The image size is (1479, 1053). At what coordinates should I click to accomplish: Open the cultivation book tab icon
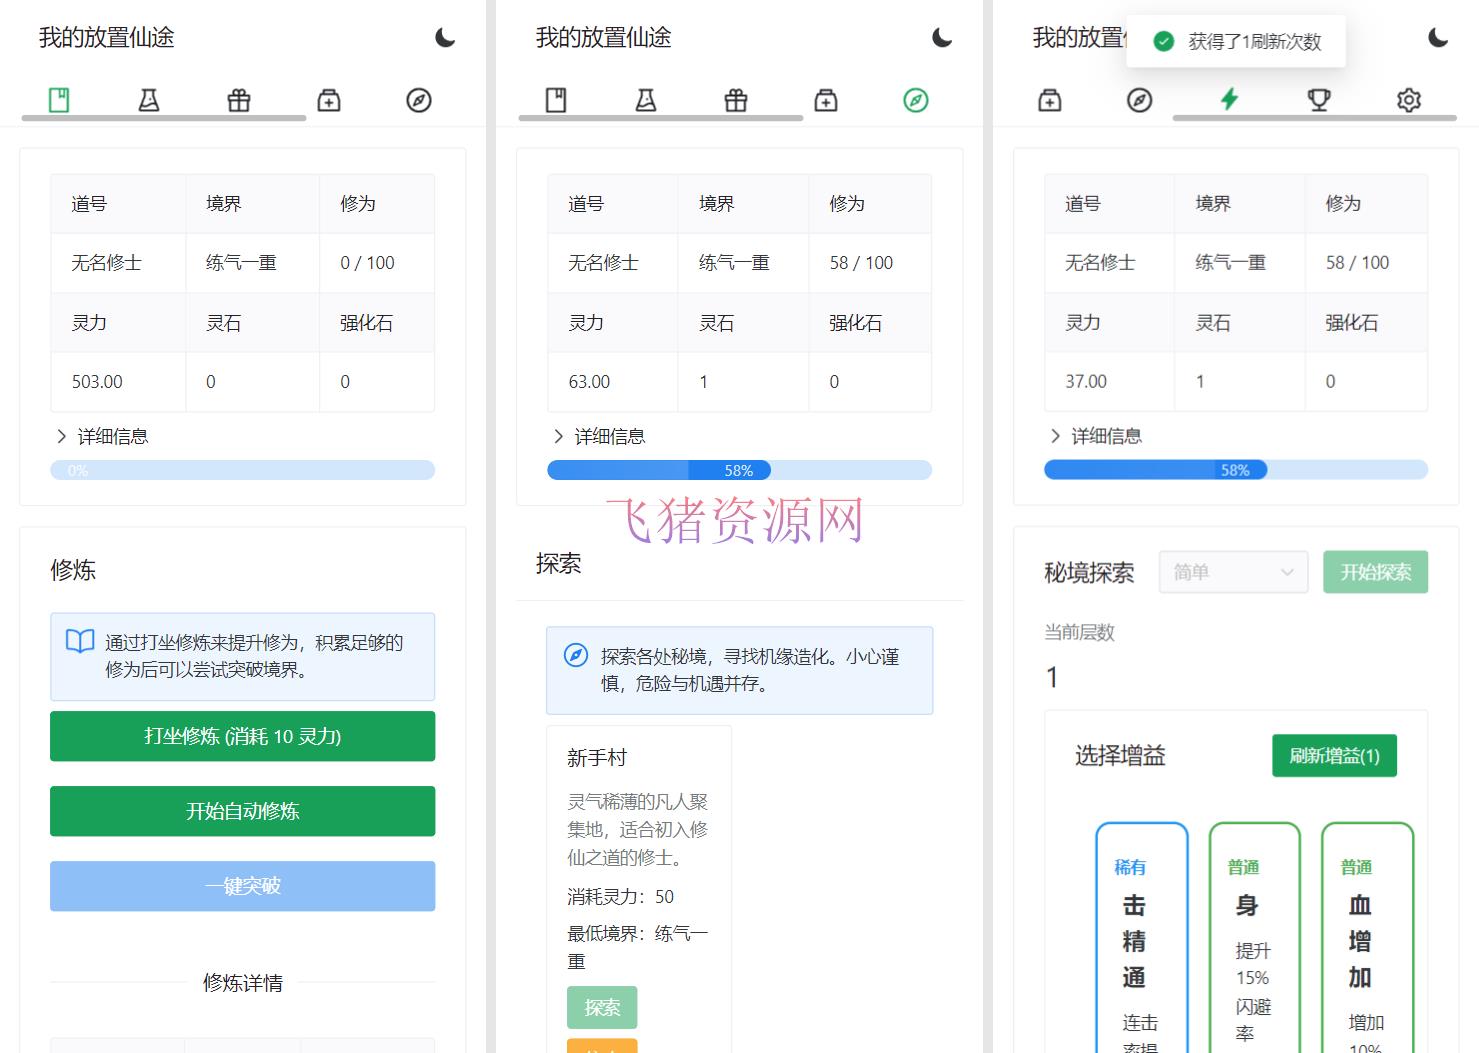coord(59,99)
